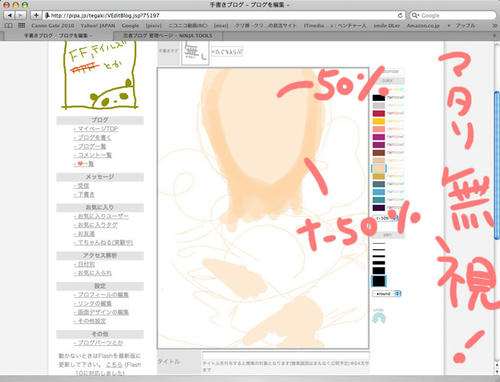Click the browser forward arrow button
The image size is (500, 382).
pos(21,15)
